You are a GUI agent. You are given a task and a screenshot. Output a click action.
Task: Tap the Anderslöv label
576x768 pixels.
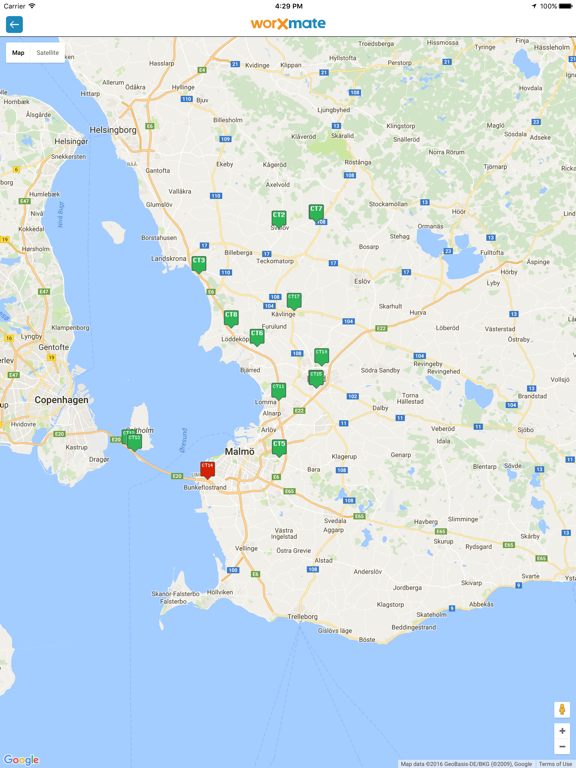(368, 572)
